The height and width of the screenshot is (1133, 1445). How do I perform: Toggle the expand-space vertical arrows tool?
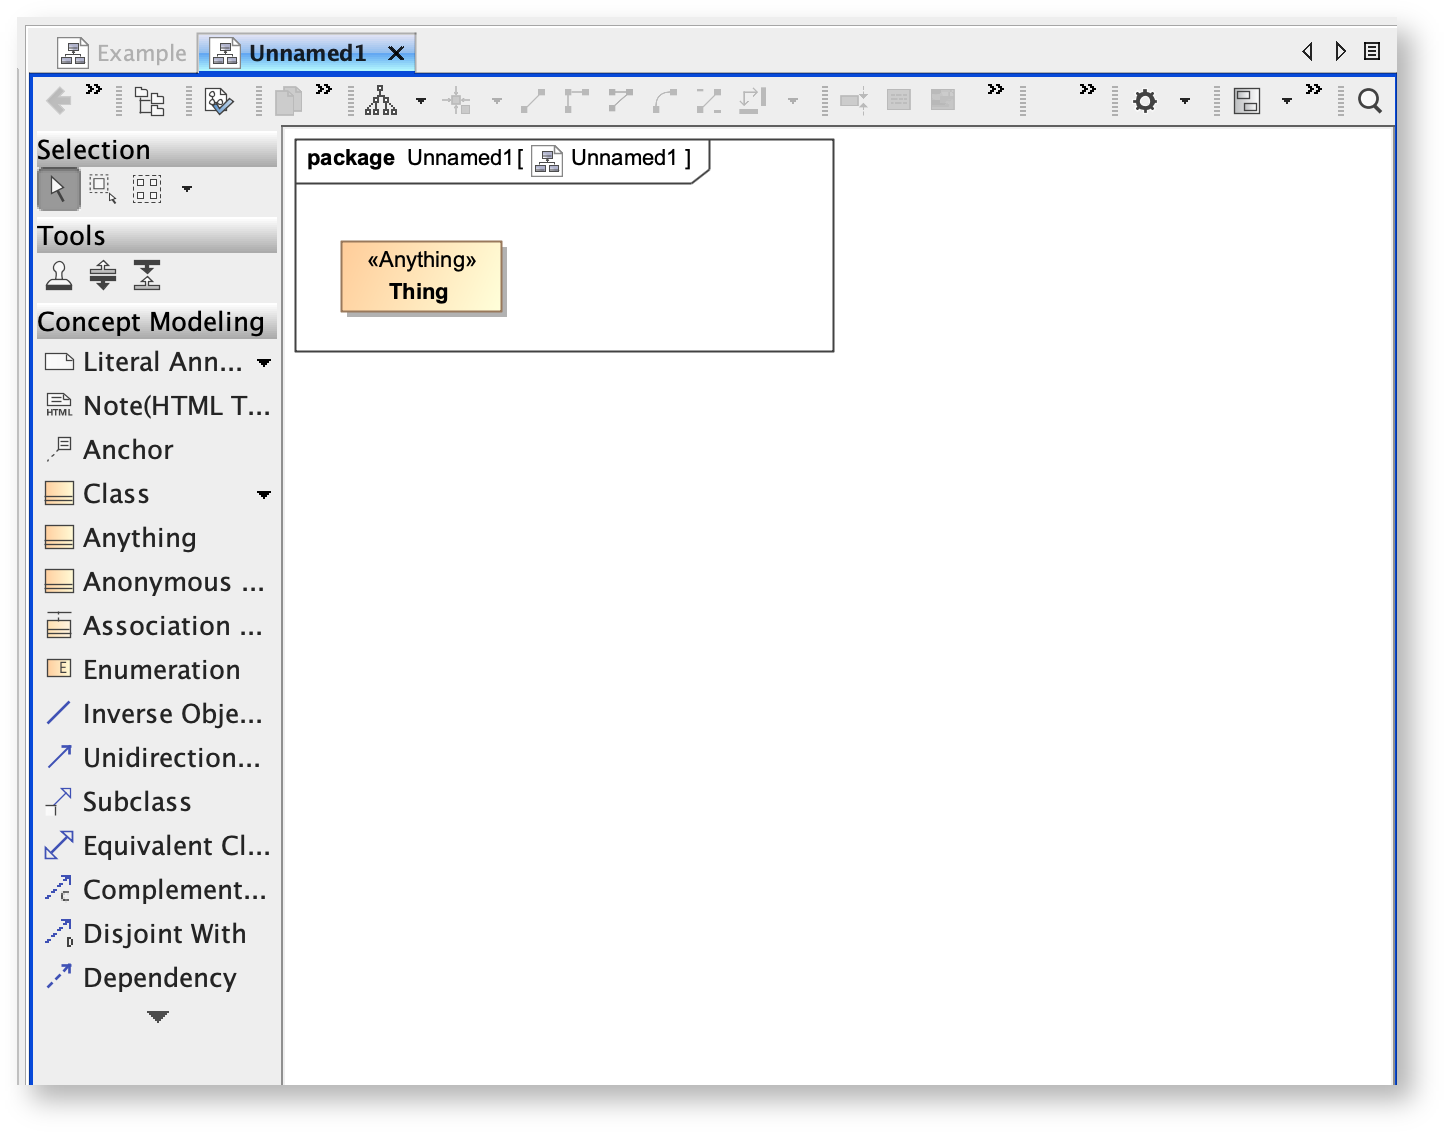click(x=103, y=275)
